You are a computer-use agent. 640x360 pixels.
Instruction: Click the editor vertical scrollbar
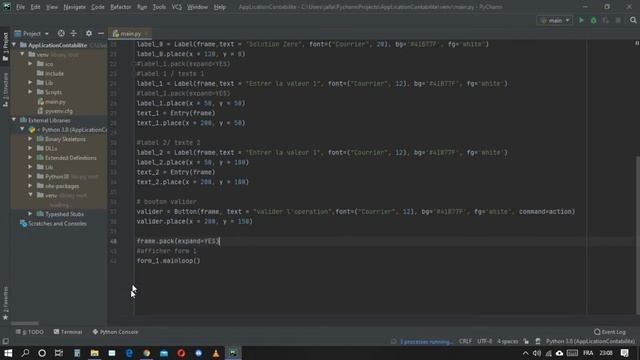637,235
